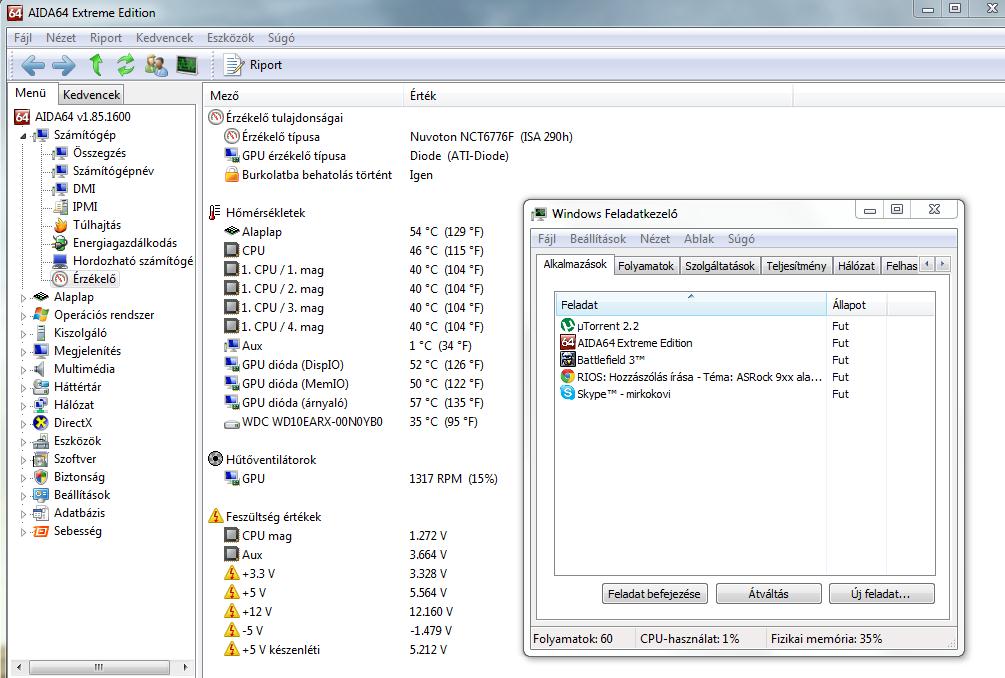Open Túlhajtás tree item
Viewport: 1005px width, 678px height.
[97, 224]
